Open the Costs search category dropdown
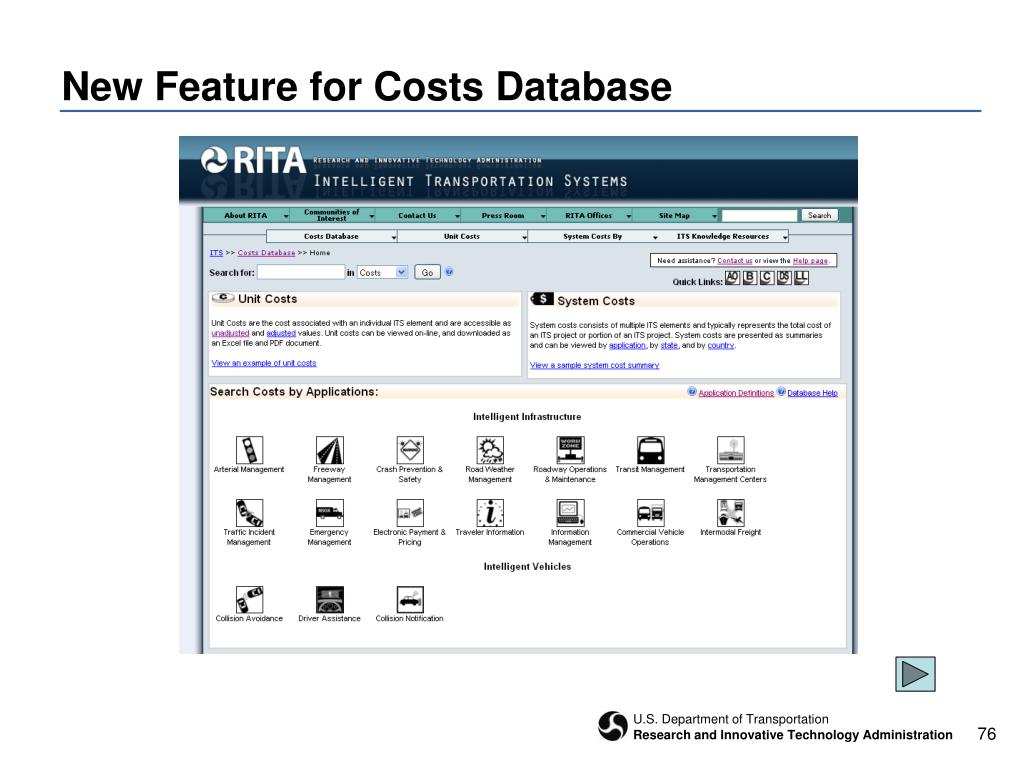The height and width of the screenshot is (768, 1024). pos(402,272)
